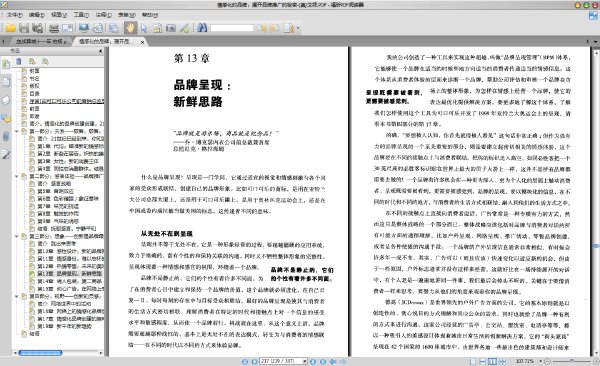
Task: Click the Open folder toolbar icon
Action: [x=10, y=28]
